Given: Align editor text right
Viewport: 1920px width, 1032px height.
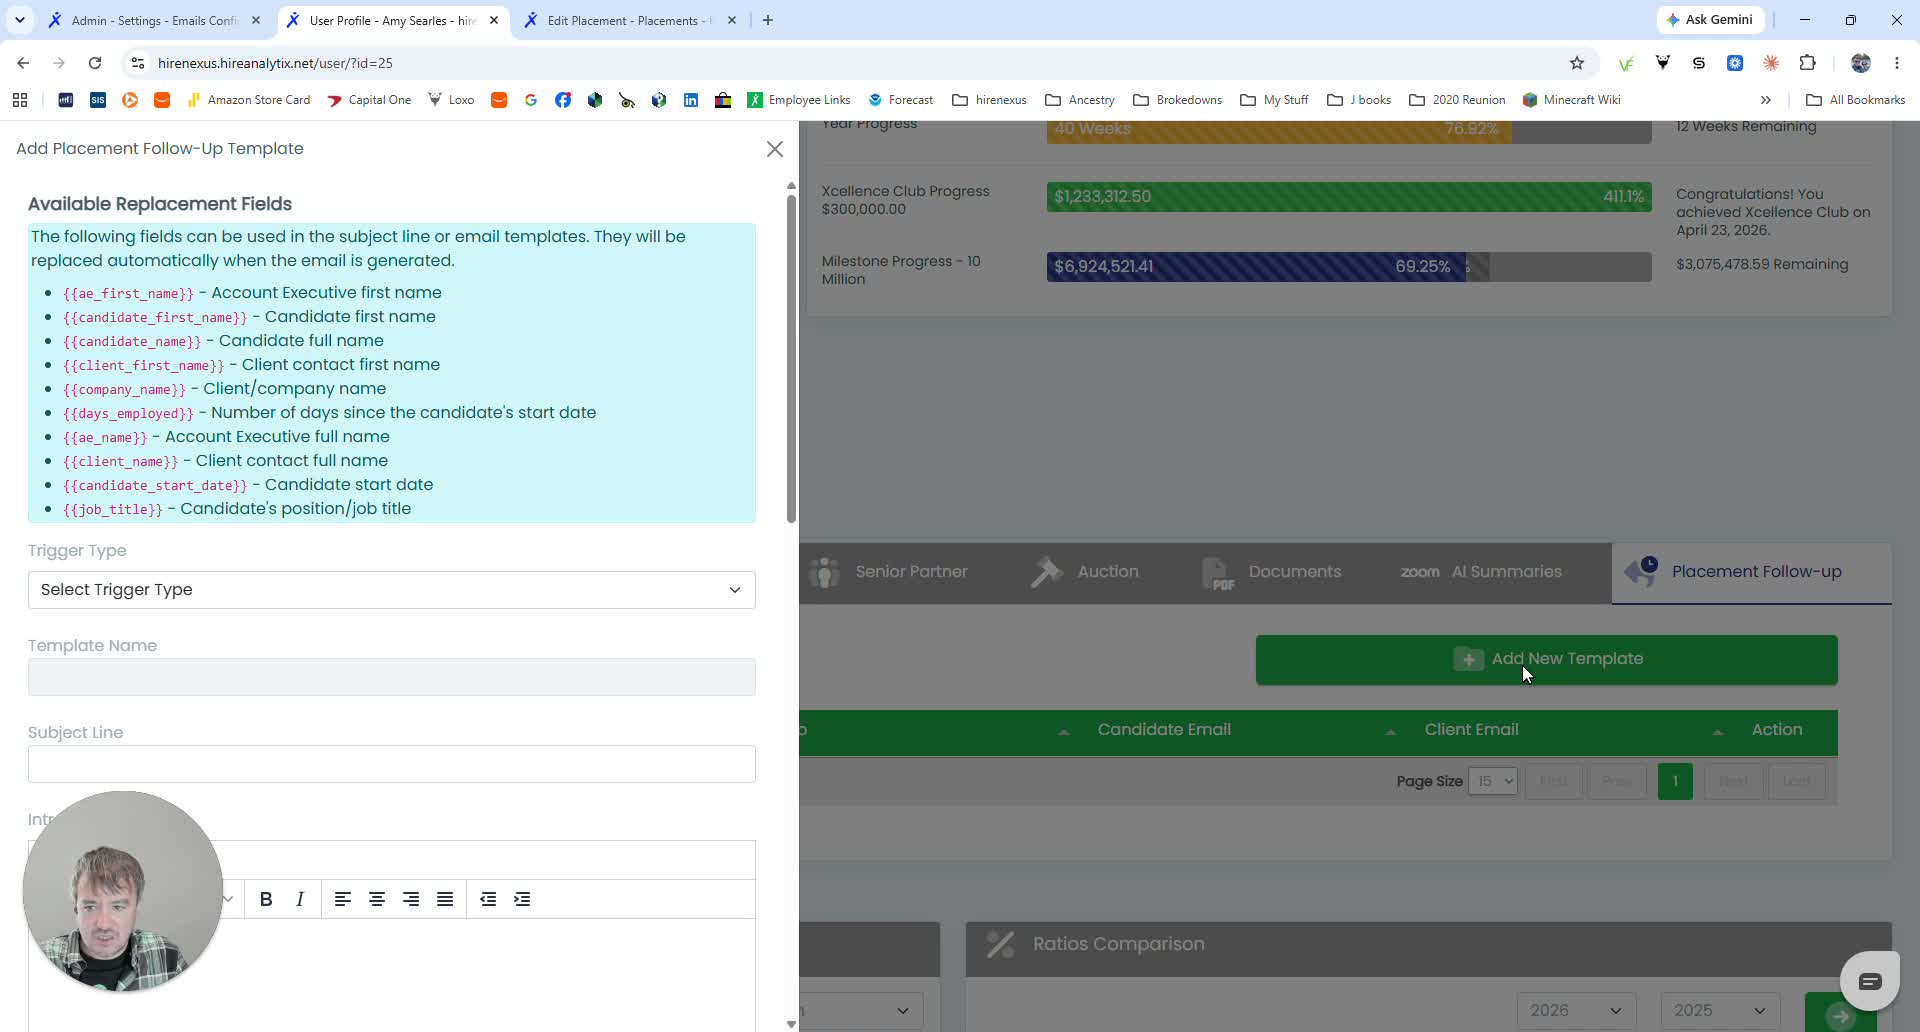Looking at the screenshot, I should coord(411,899).
